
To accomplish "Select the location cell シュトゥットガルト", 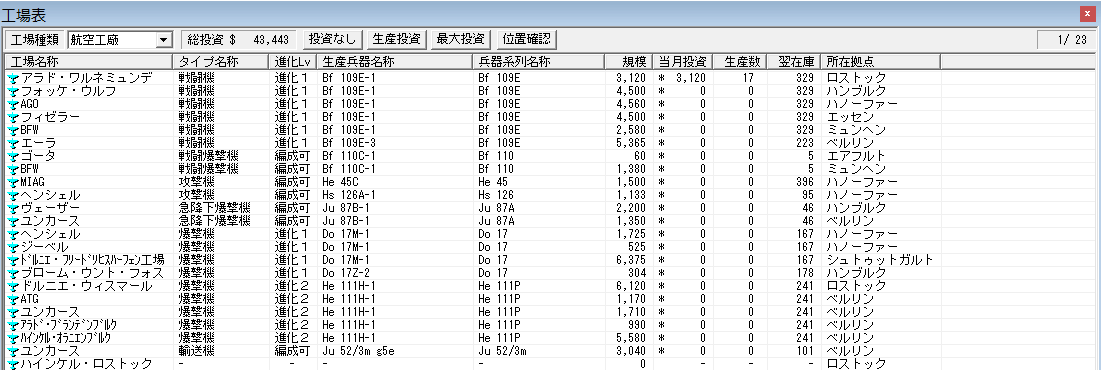I will point(881,260).
